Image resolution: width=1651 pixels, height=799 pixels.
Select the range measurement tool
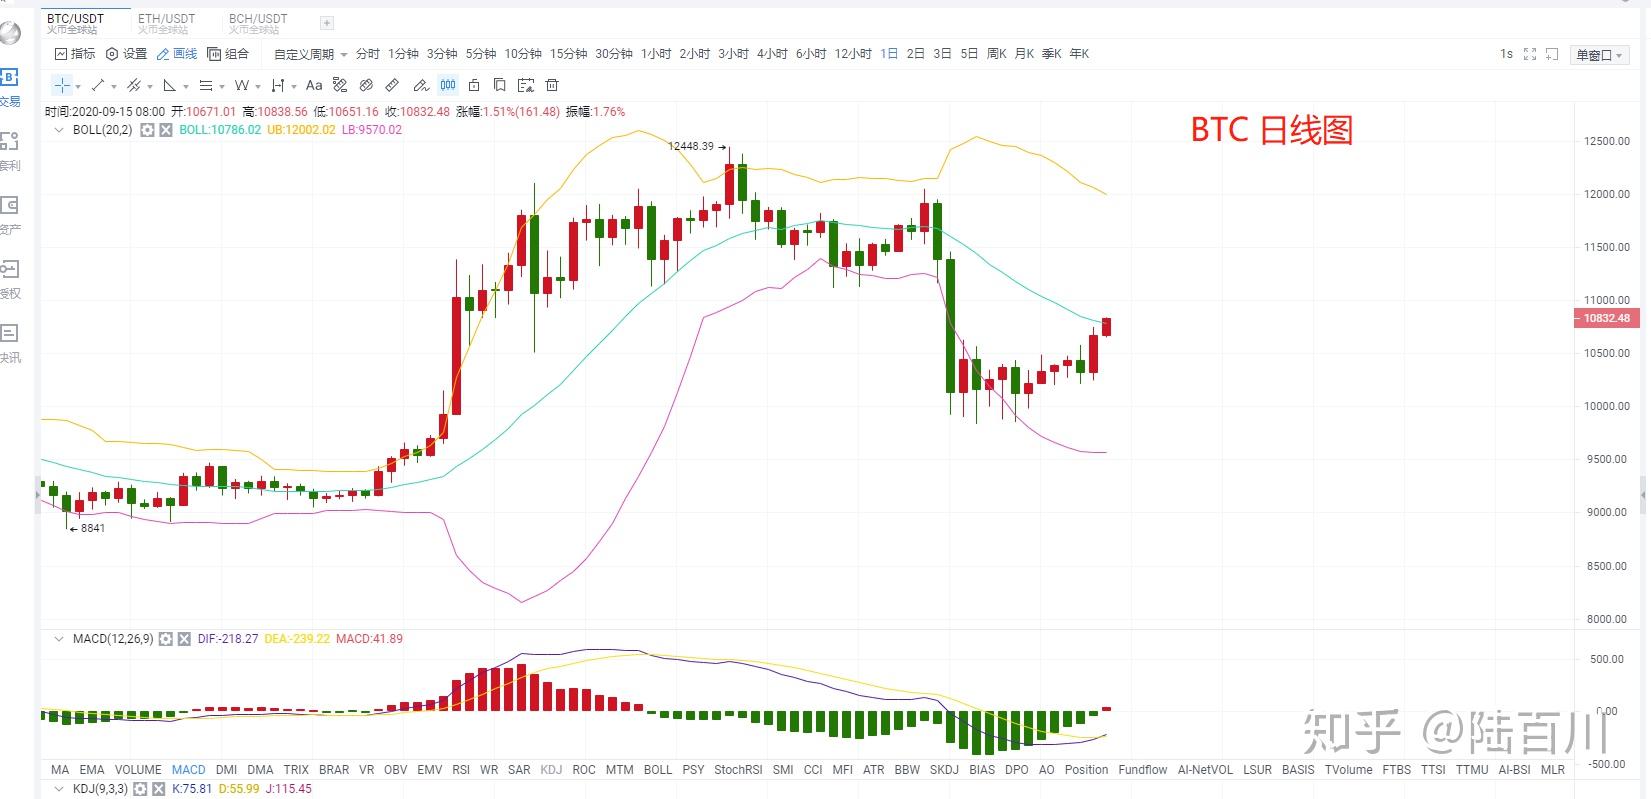click(x=278, y=85)
